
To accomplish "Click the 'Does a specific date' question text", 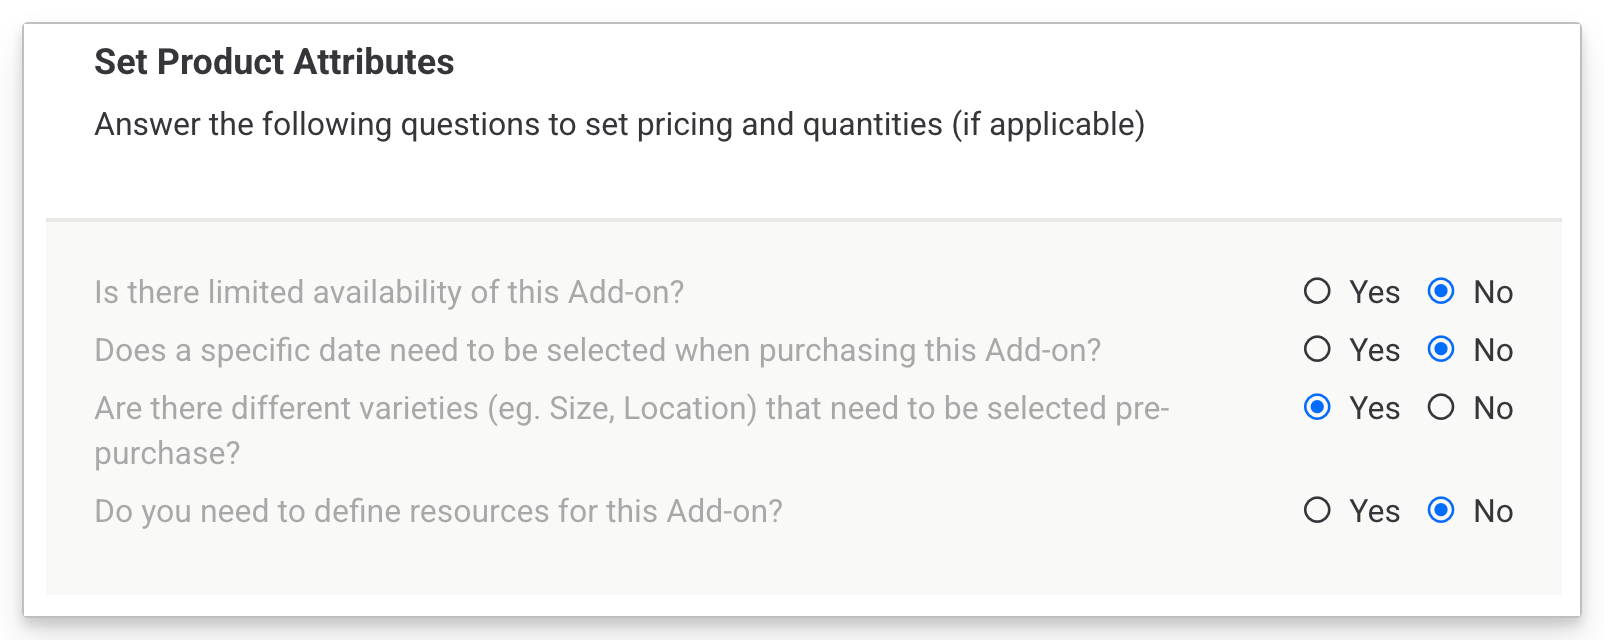I will [x=597, y=350].
